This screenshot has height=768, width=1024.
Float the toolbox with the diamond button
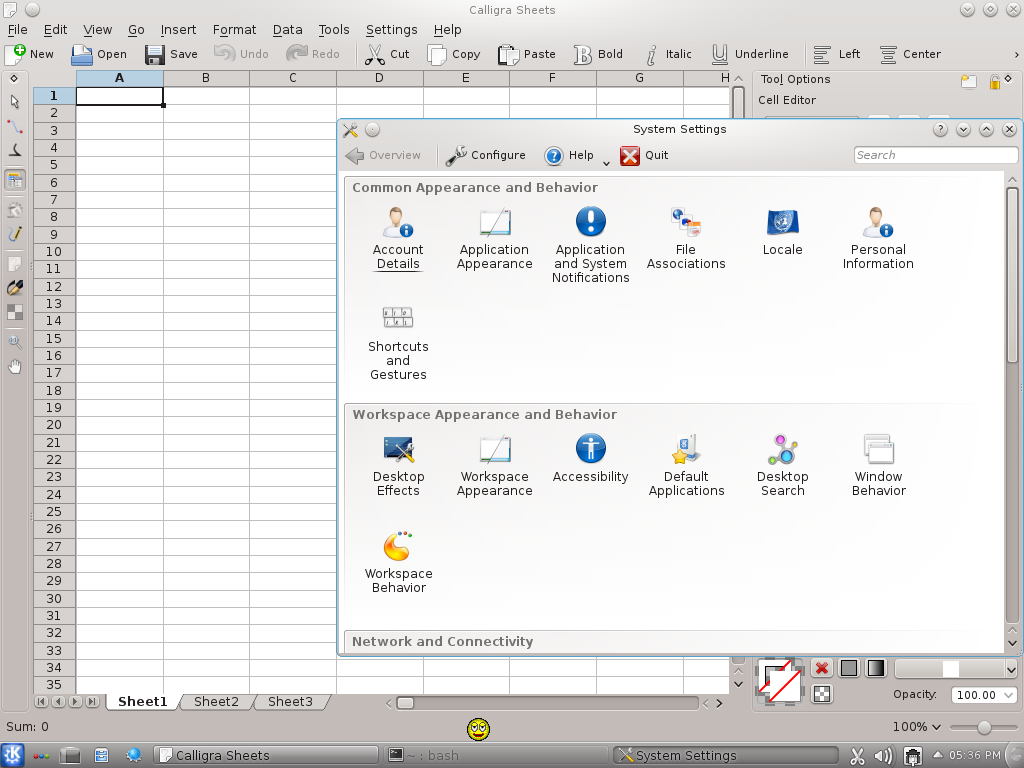pyautogui.click(x=14, y=78)
